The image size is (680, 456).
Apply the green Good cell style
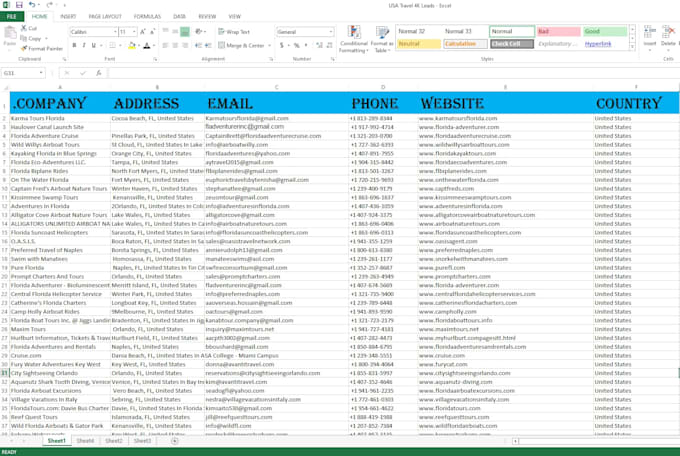605,31
